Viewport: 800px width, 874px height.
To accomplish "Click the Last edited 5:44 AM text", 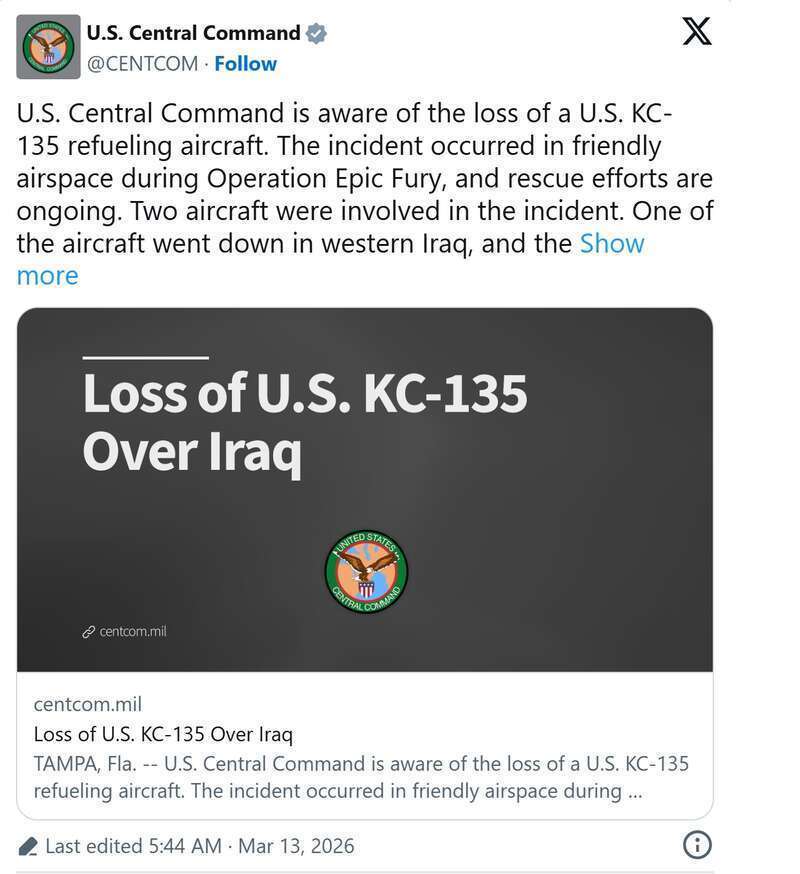I will (x=133, y=846).
